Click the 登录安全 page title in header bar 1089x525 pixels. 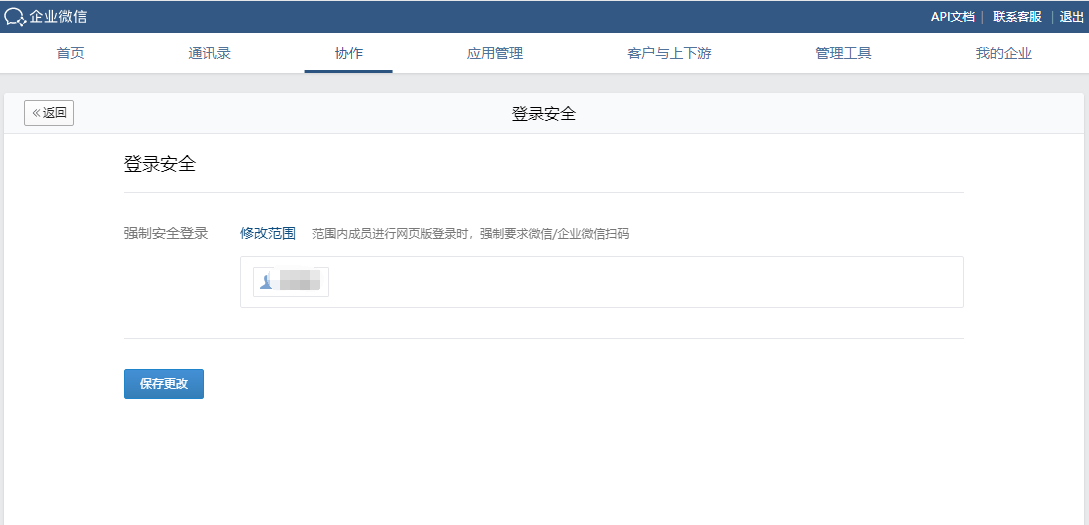coord(544,114)
